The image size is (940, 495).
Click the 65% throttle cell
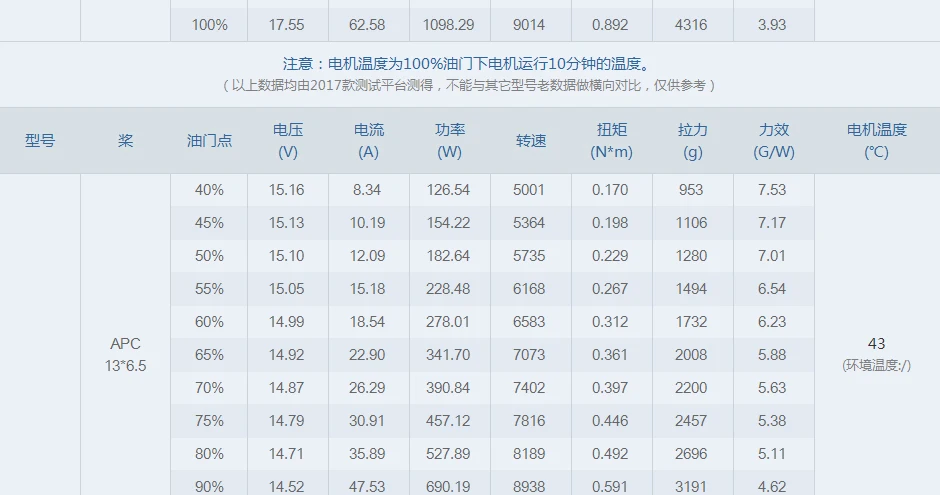209,355
